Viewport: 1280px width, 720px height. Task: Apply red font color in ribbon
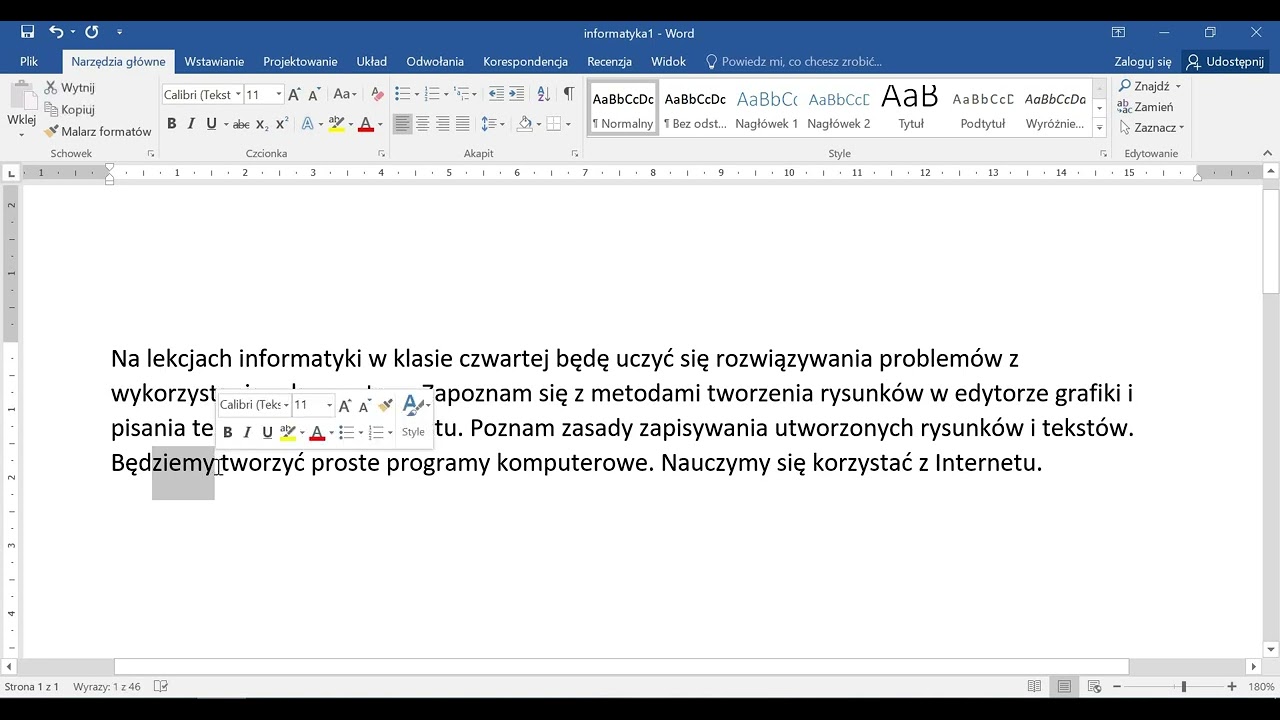(365, 125)
